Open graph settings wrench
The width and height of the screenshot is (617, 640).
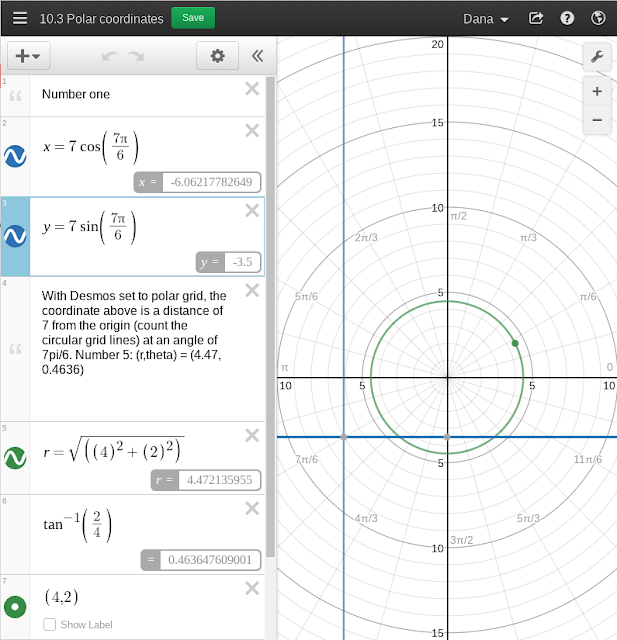[597, 56]
